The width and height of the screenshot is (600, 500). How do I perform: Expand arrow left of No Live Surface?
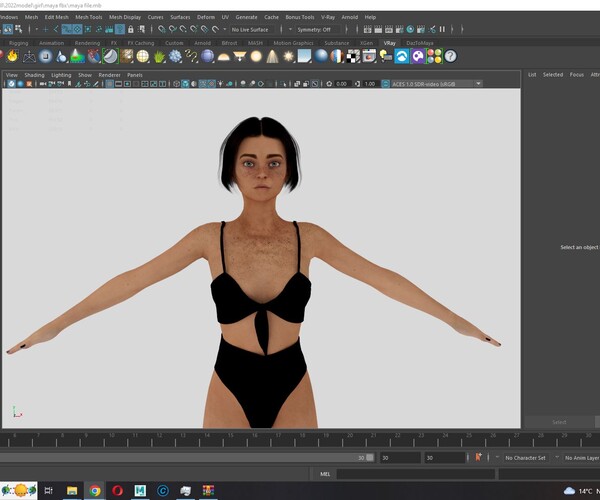point(225,29)
